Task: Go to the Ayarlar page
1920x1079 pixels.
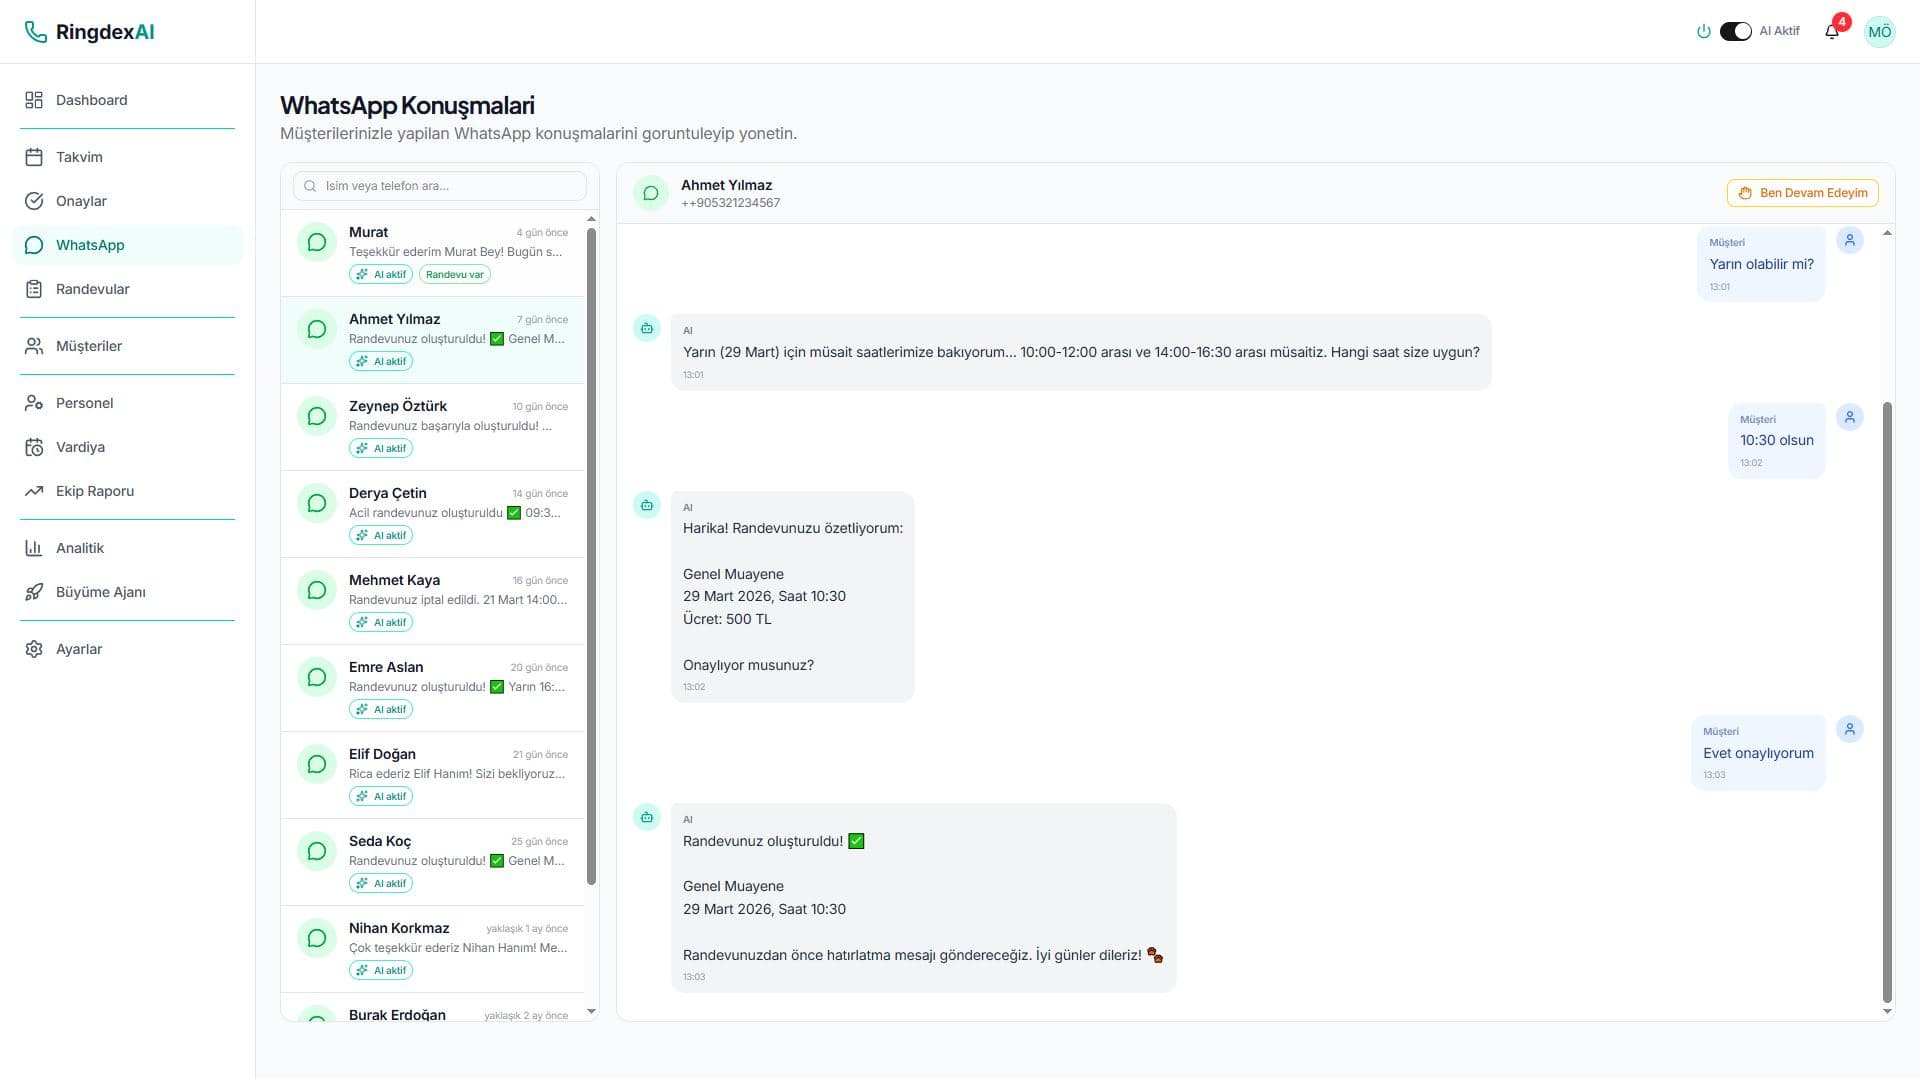Action: pos(128,649)
